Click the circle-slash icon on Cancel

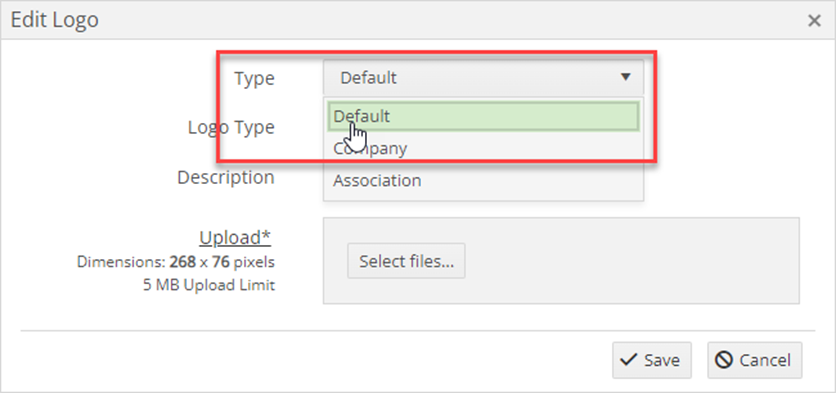724,360
